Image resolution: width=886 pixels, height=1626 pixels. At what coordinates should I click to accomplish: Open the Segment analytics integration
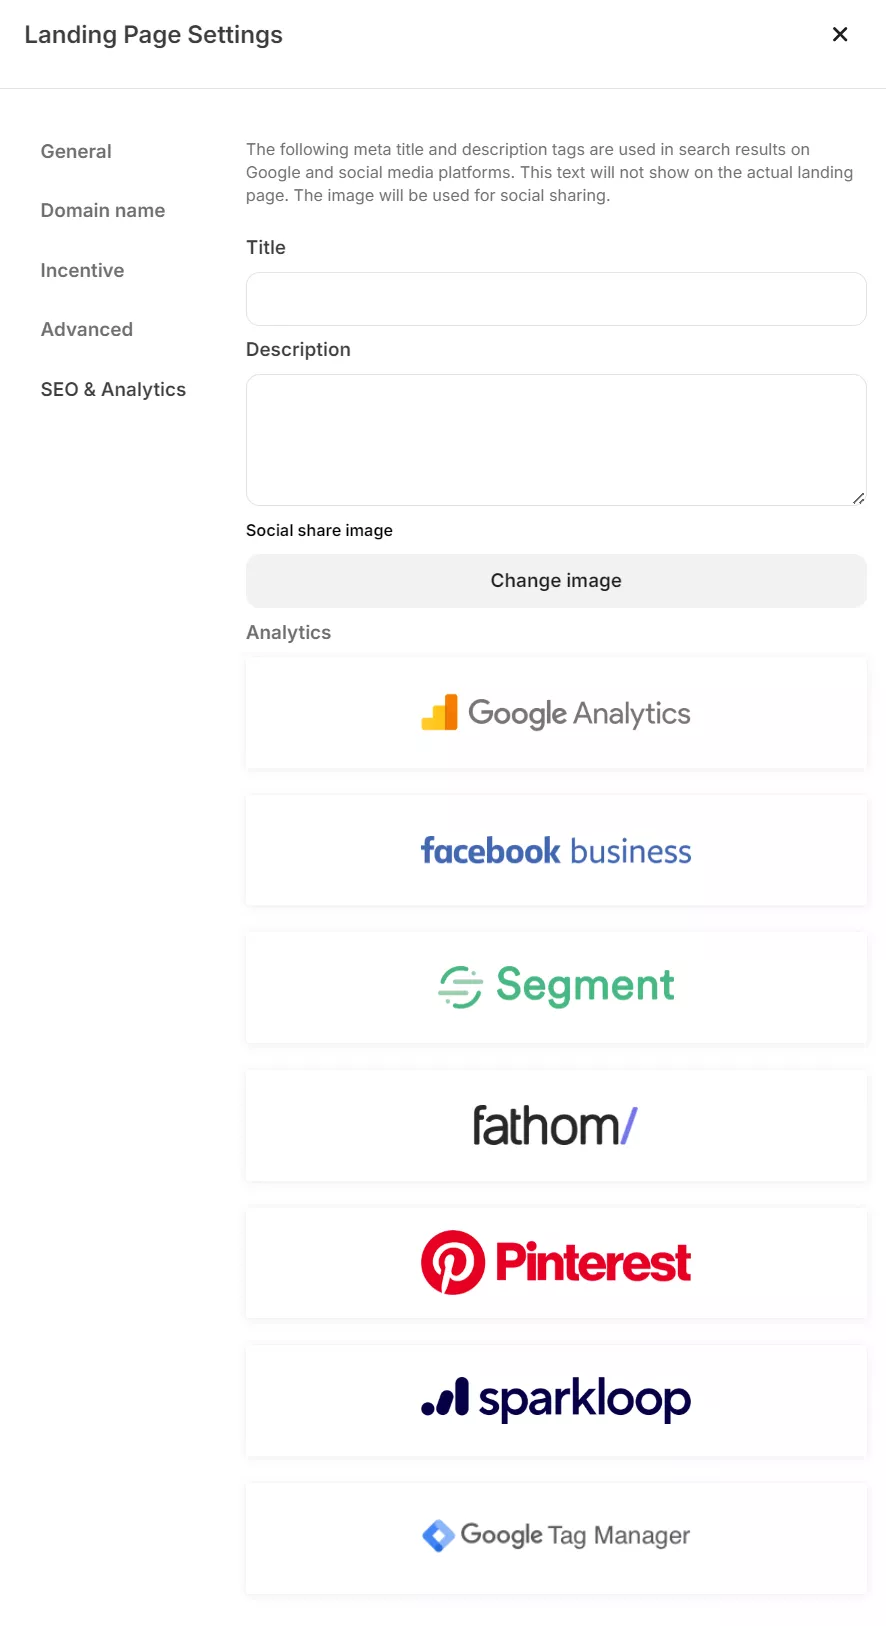coord(556,987)
